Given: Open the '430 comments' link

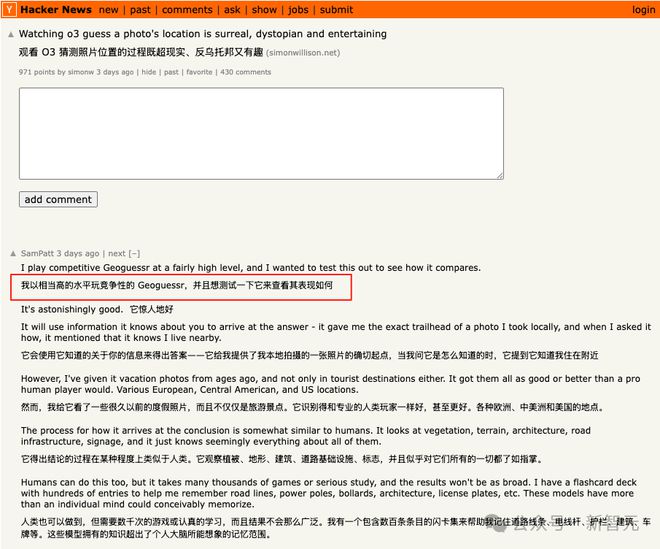Looking at the screenshot, I should pyautogui.click(x=245, y=72).
